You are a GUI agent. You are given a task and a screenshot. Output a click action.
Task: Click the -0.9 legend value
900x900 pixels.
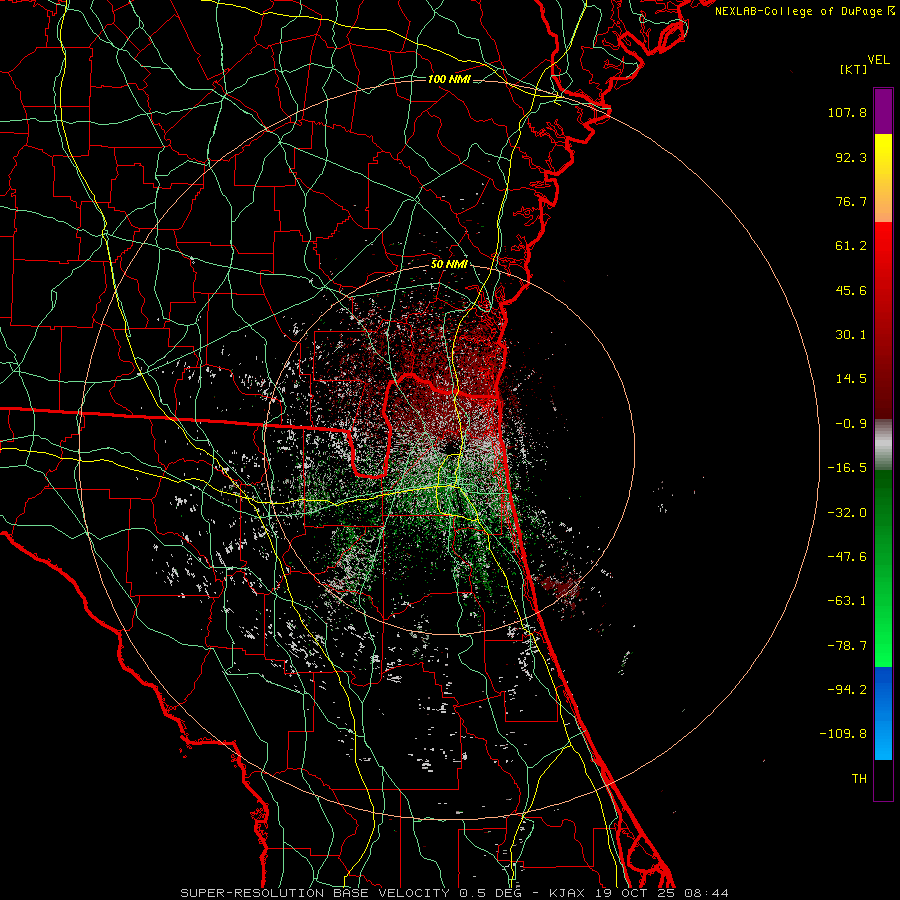[x=851, y=424]
